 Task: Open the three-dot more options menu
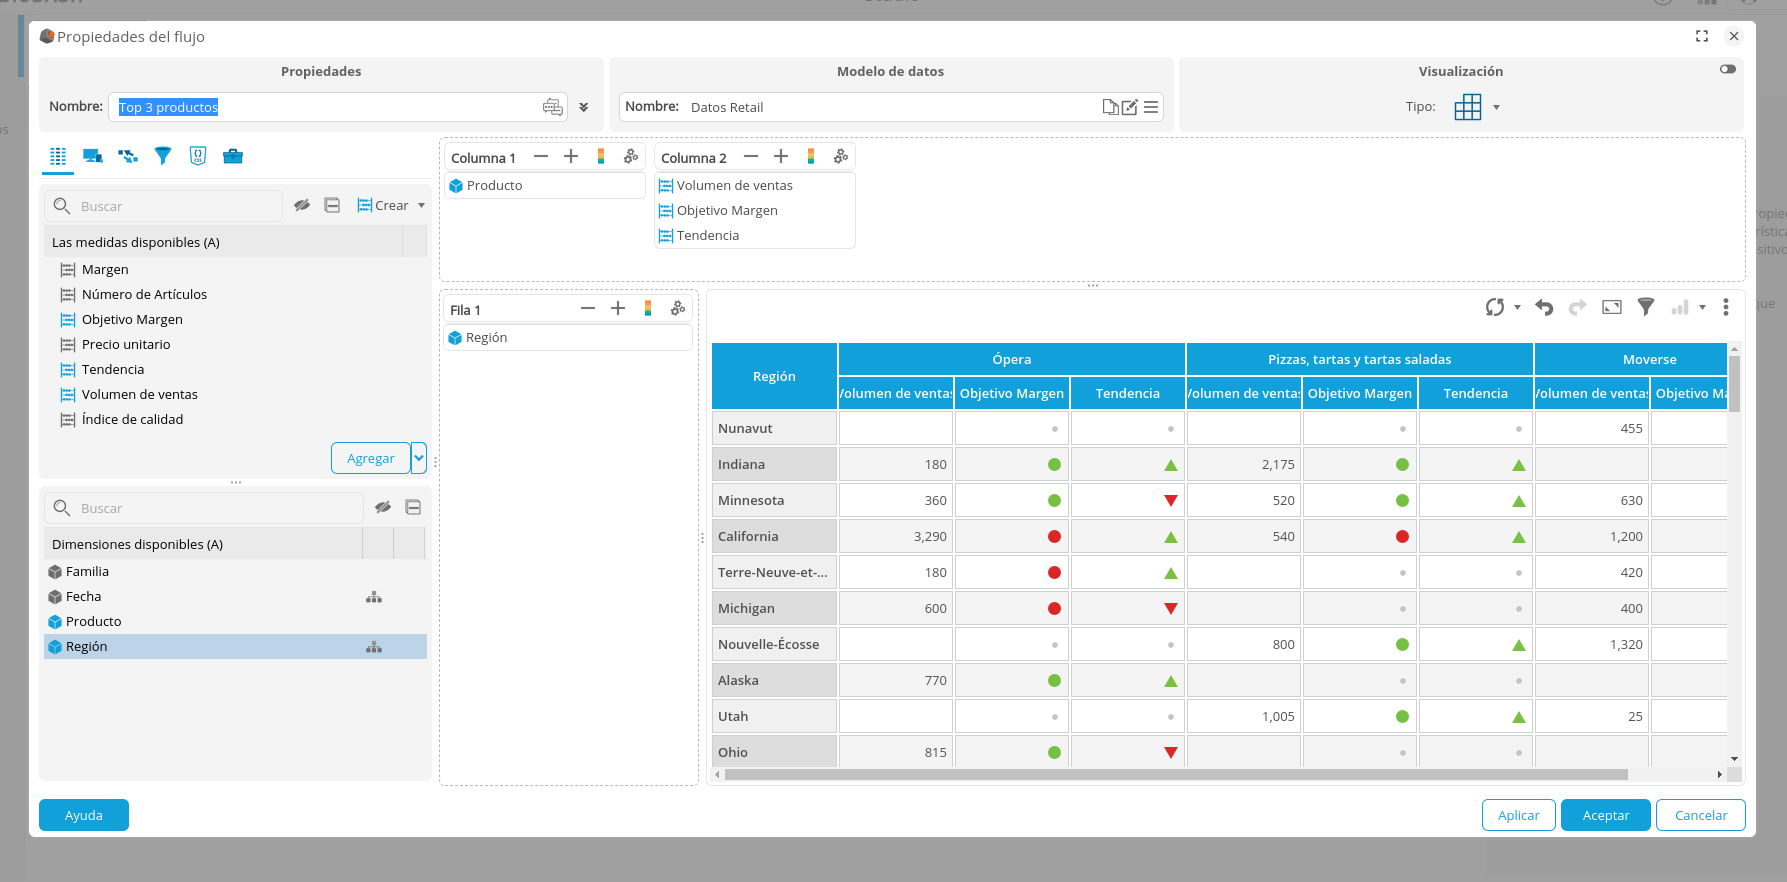click(x=1725, y=308)
